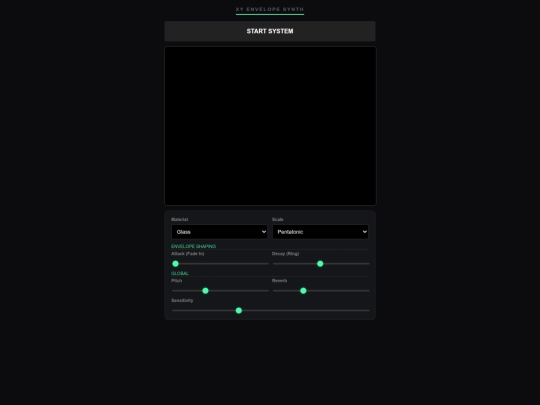
Task: Click the GLOBAL section heading
Action: 180,273
